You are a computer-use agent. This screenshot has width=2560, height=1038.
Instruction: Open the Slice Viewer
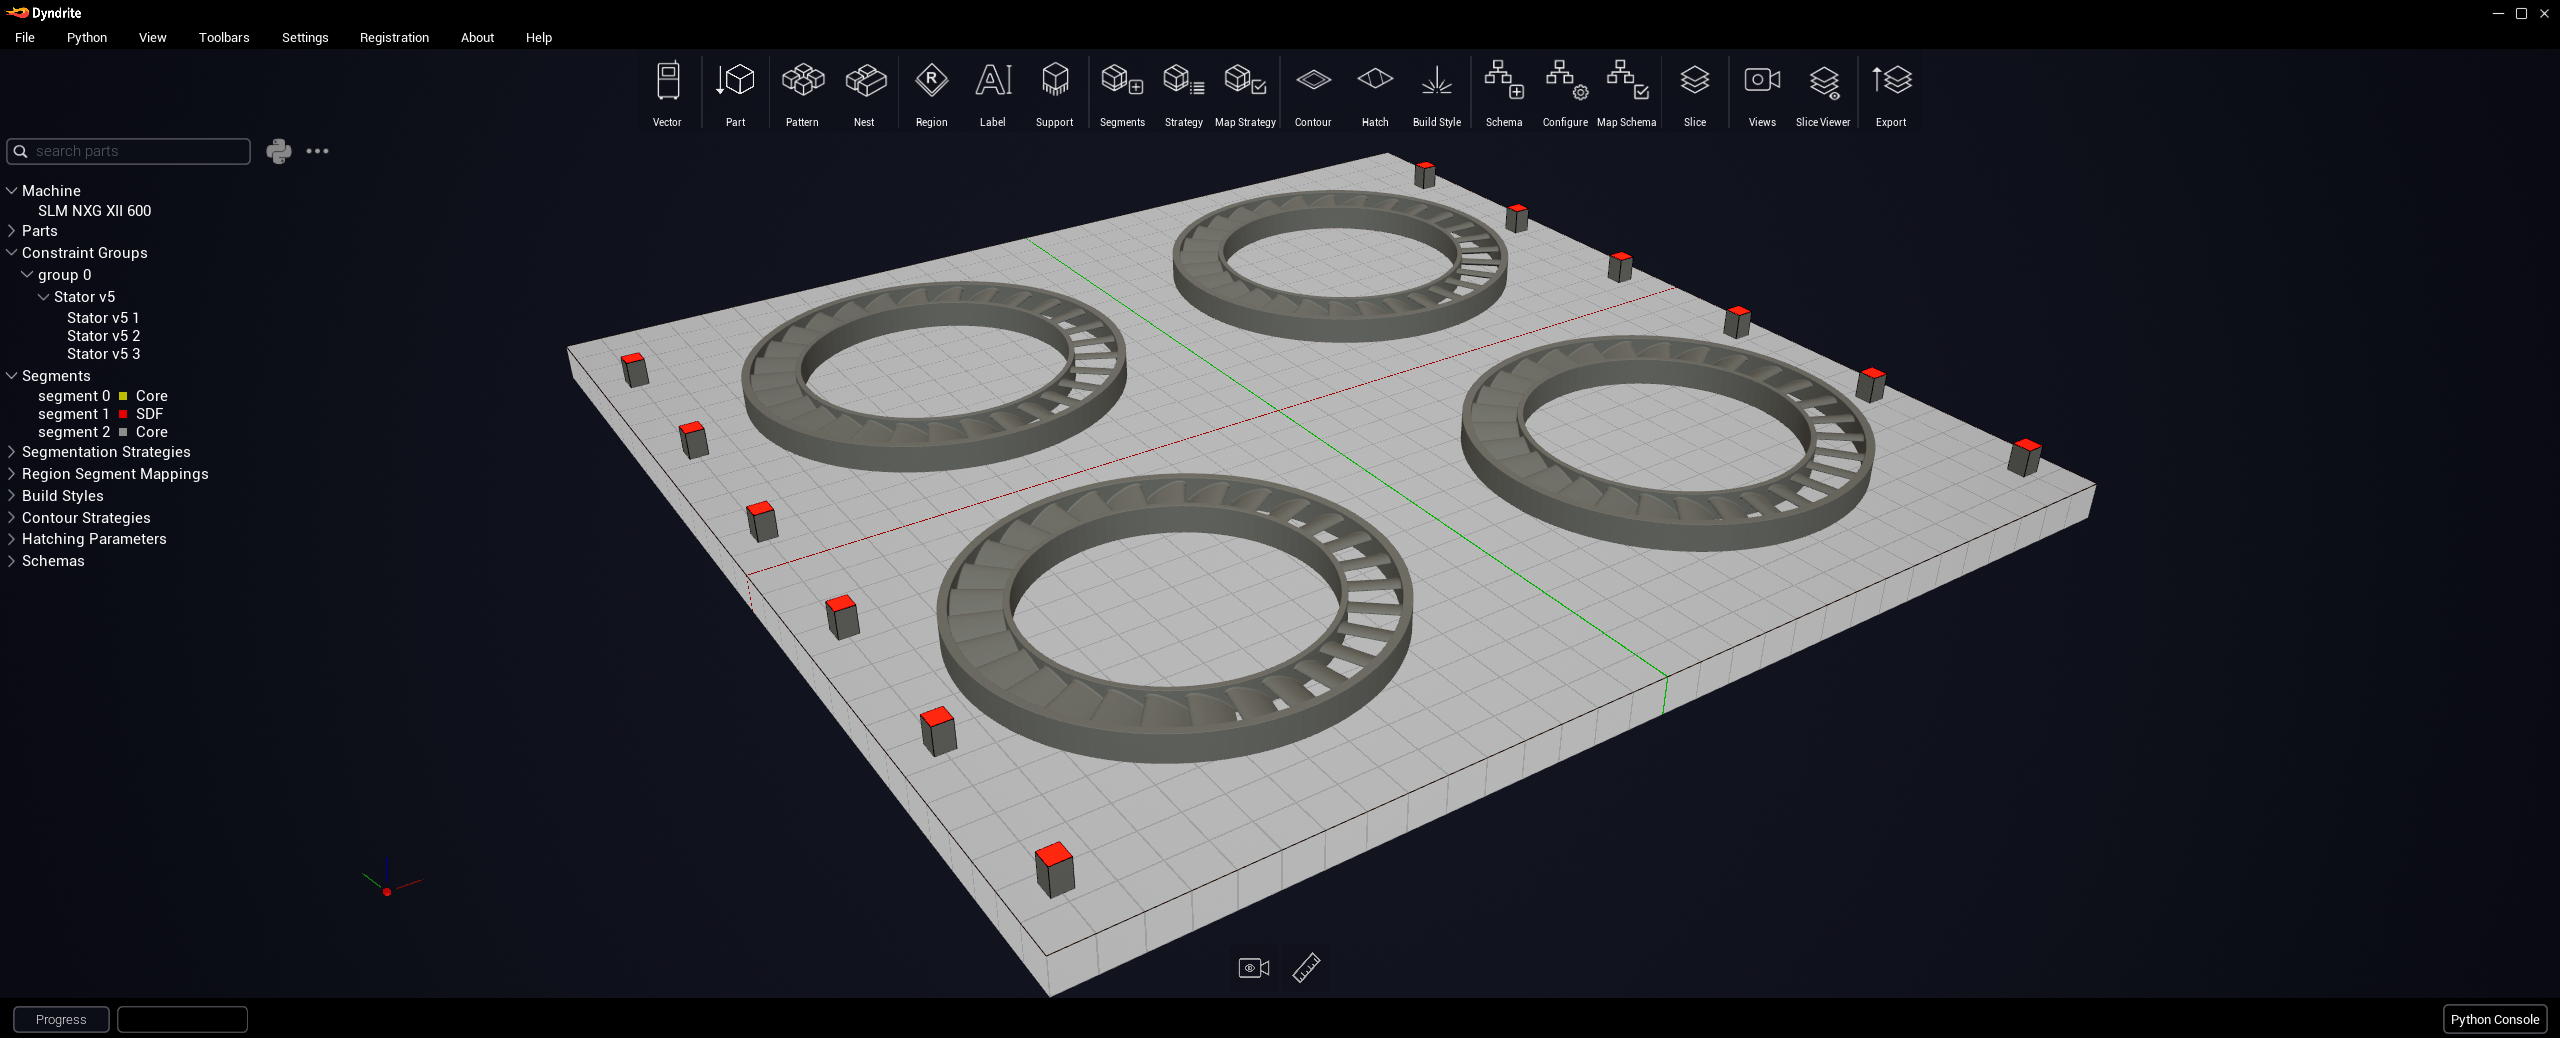[x=1823, y=93]
